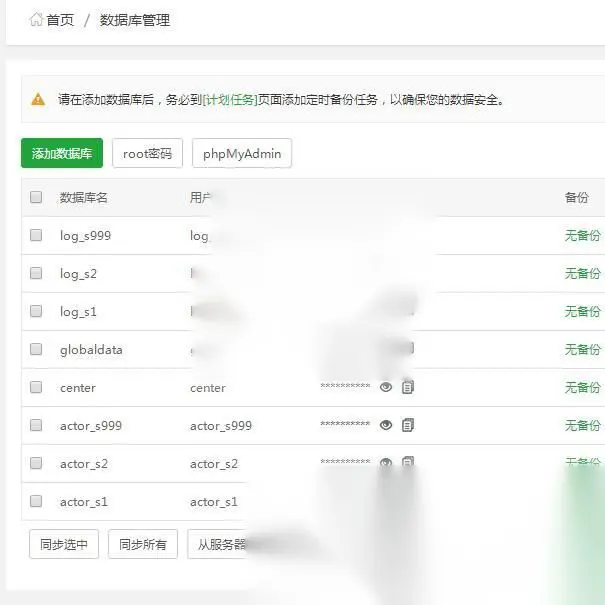Click 无备份 for center
Viewport: 605px width, 605px height.
(583, 387)
